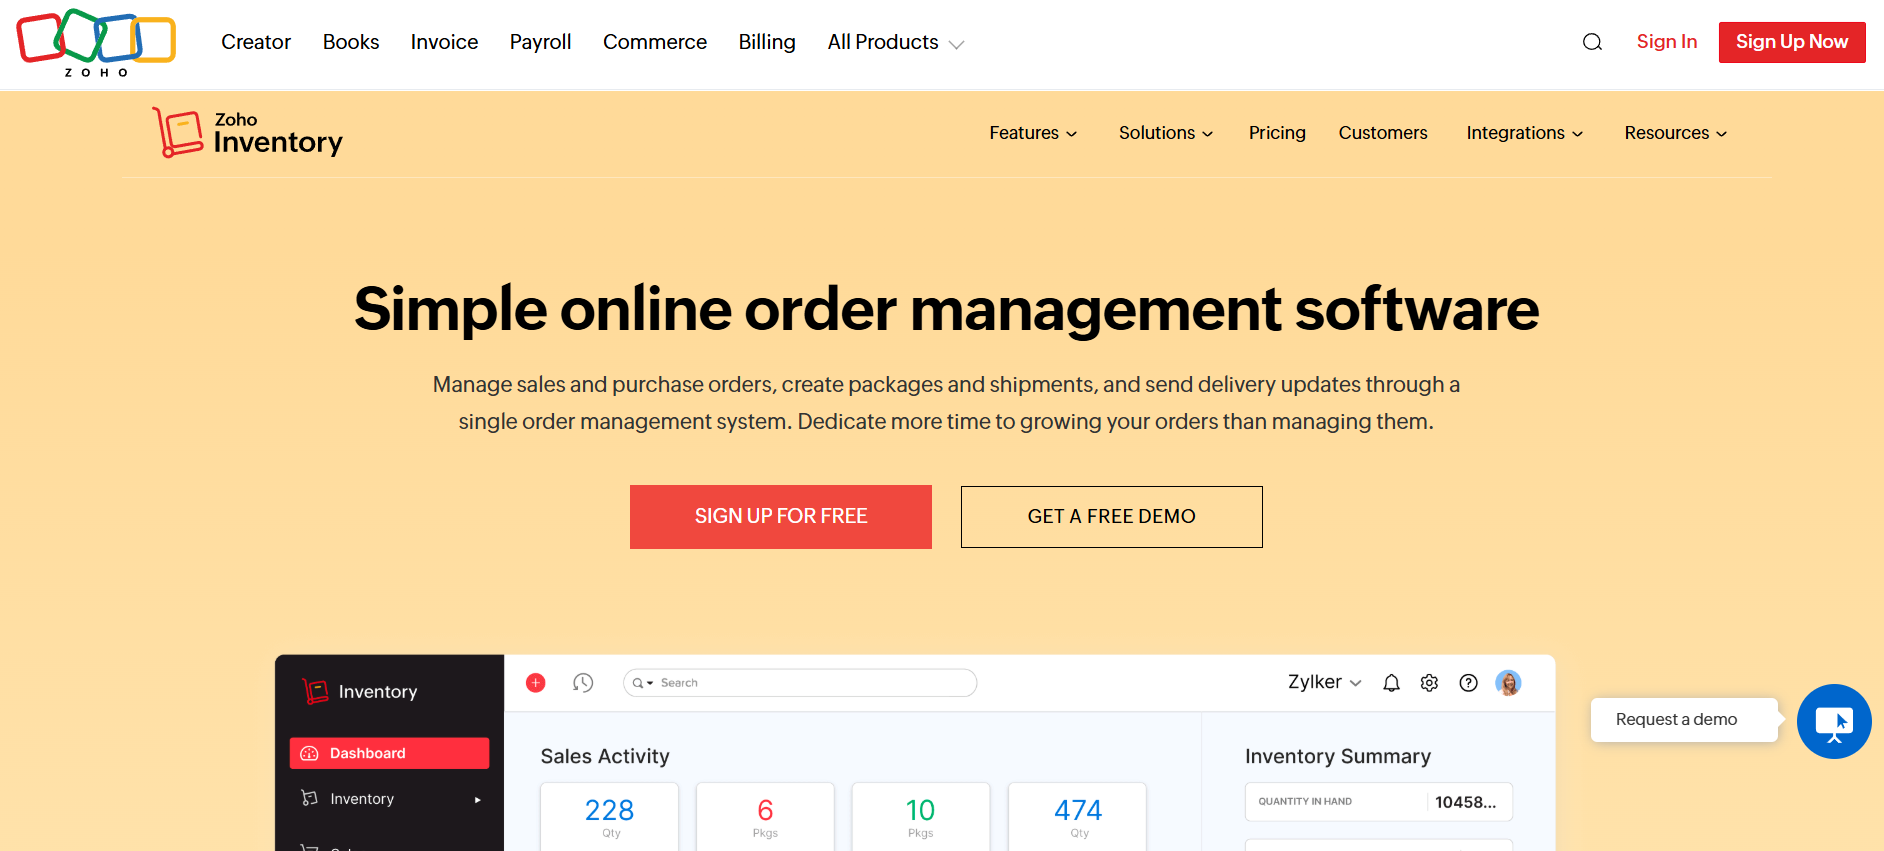Click the Inventory logo in dark sidebar
Image resolution: width=1884 pixels, height=851 pixels.
point(360,691)
